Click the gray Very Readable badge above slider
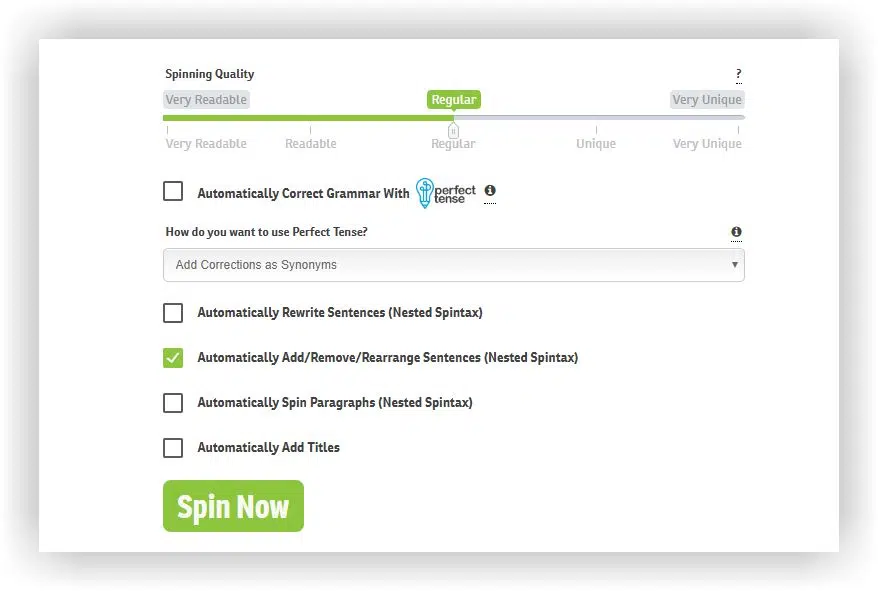This screenshot has width=878, height=591. coord(206,100)
